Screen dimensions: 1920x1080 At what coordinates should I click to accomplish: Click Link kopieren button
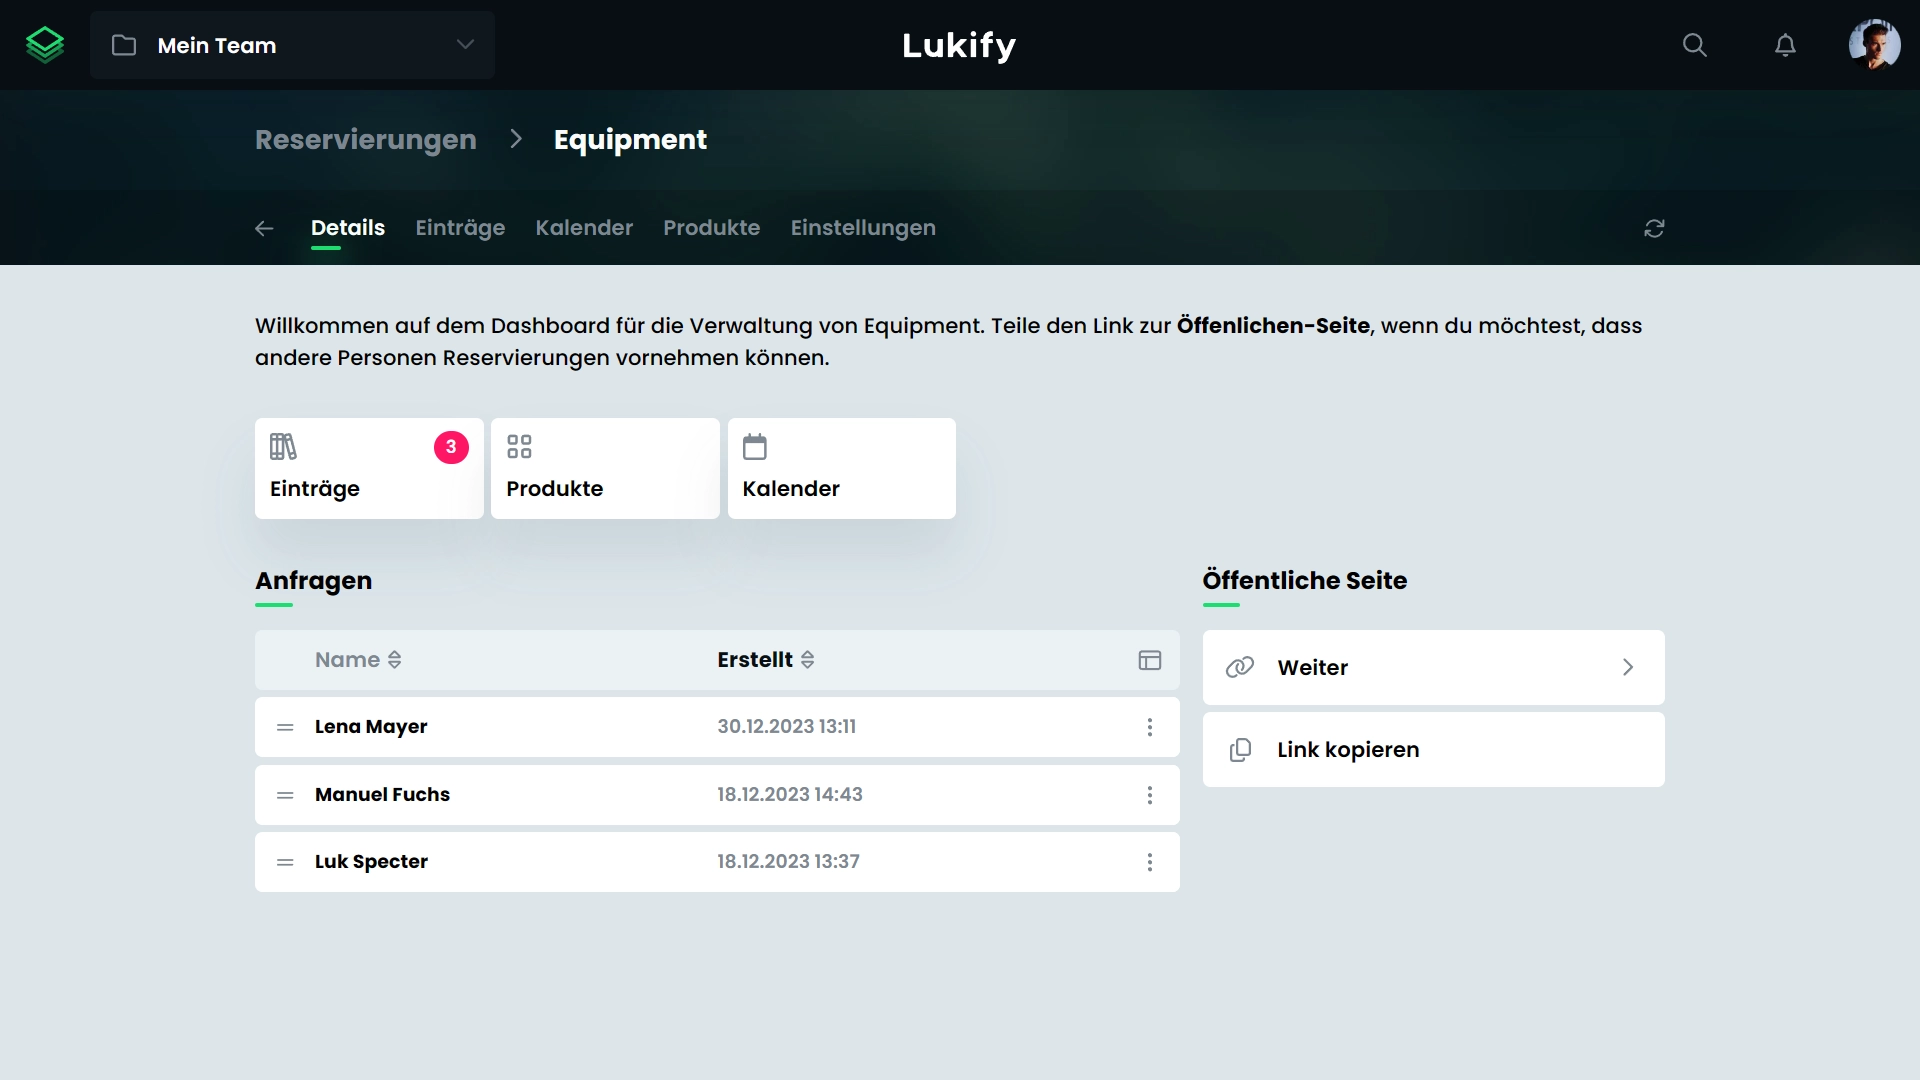point(1433,749)
